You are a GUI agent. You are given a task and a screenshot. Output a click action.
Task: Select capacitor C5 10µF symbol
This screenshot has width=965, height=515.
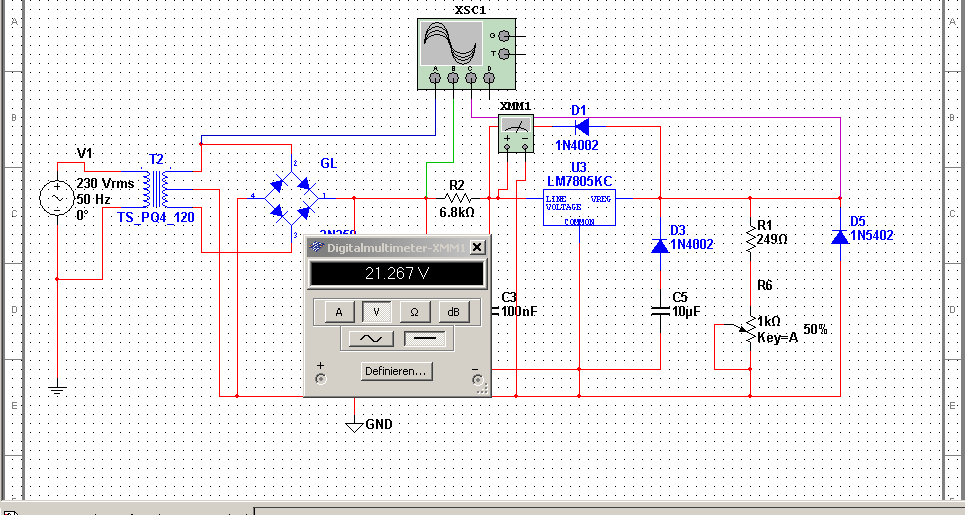point(660,311)
